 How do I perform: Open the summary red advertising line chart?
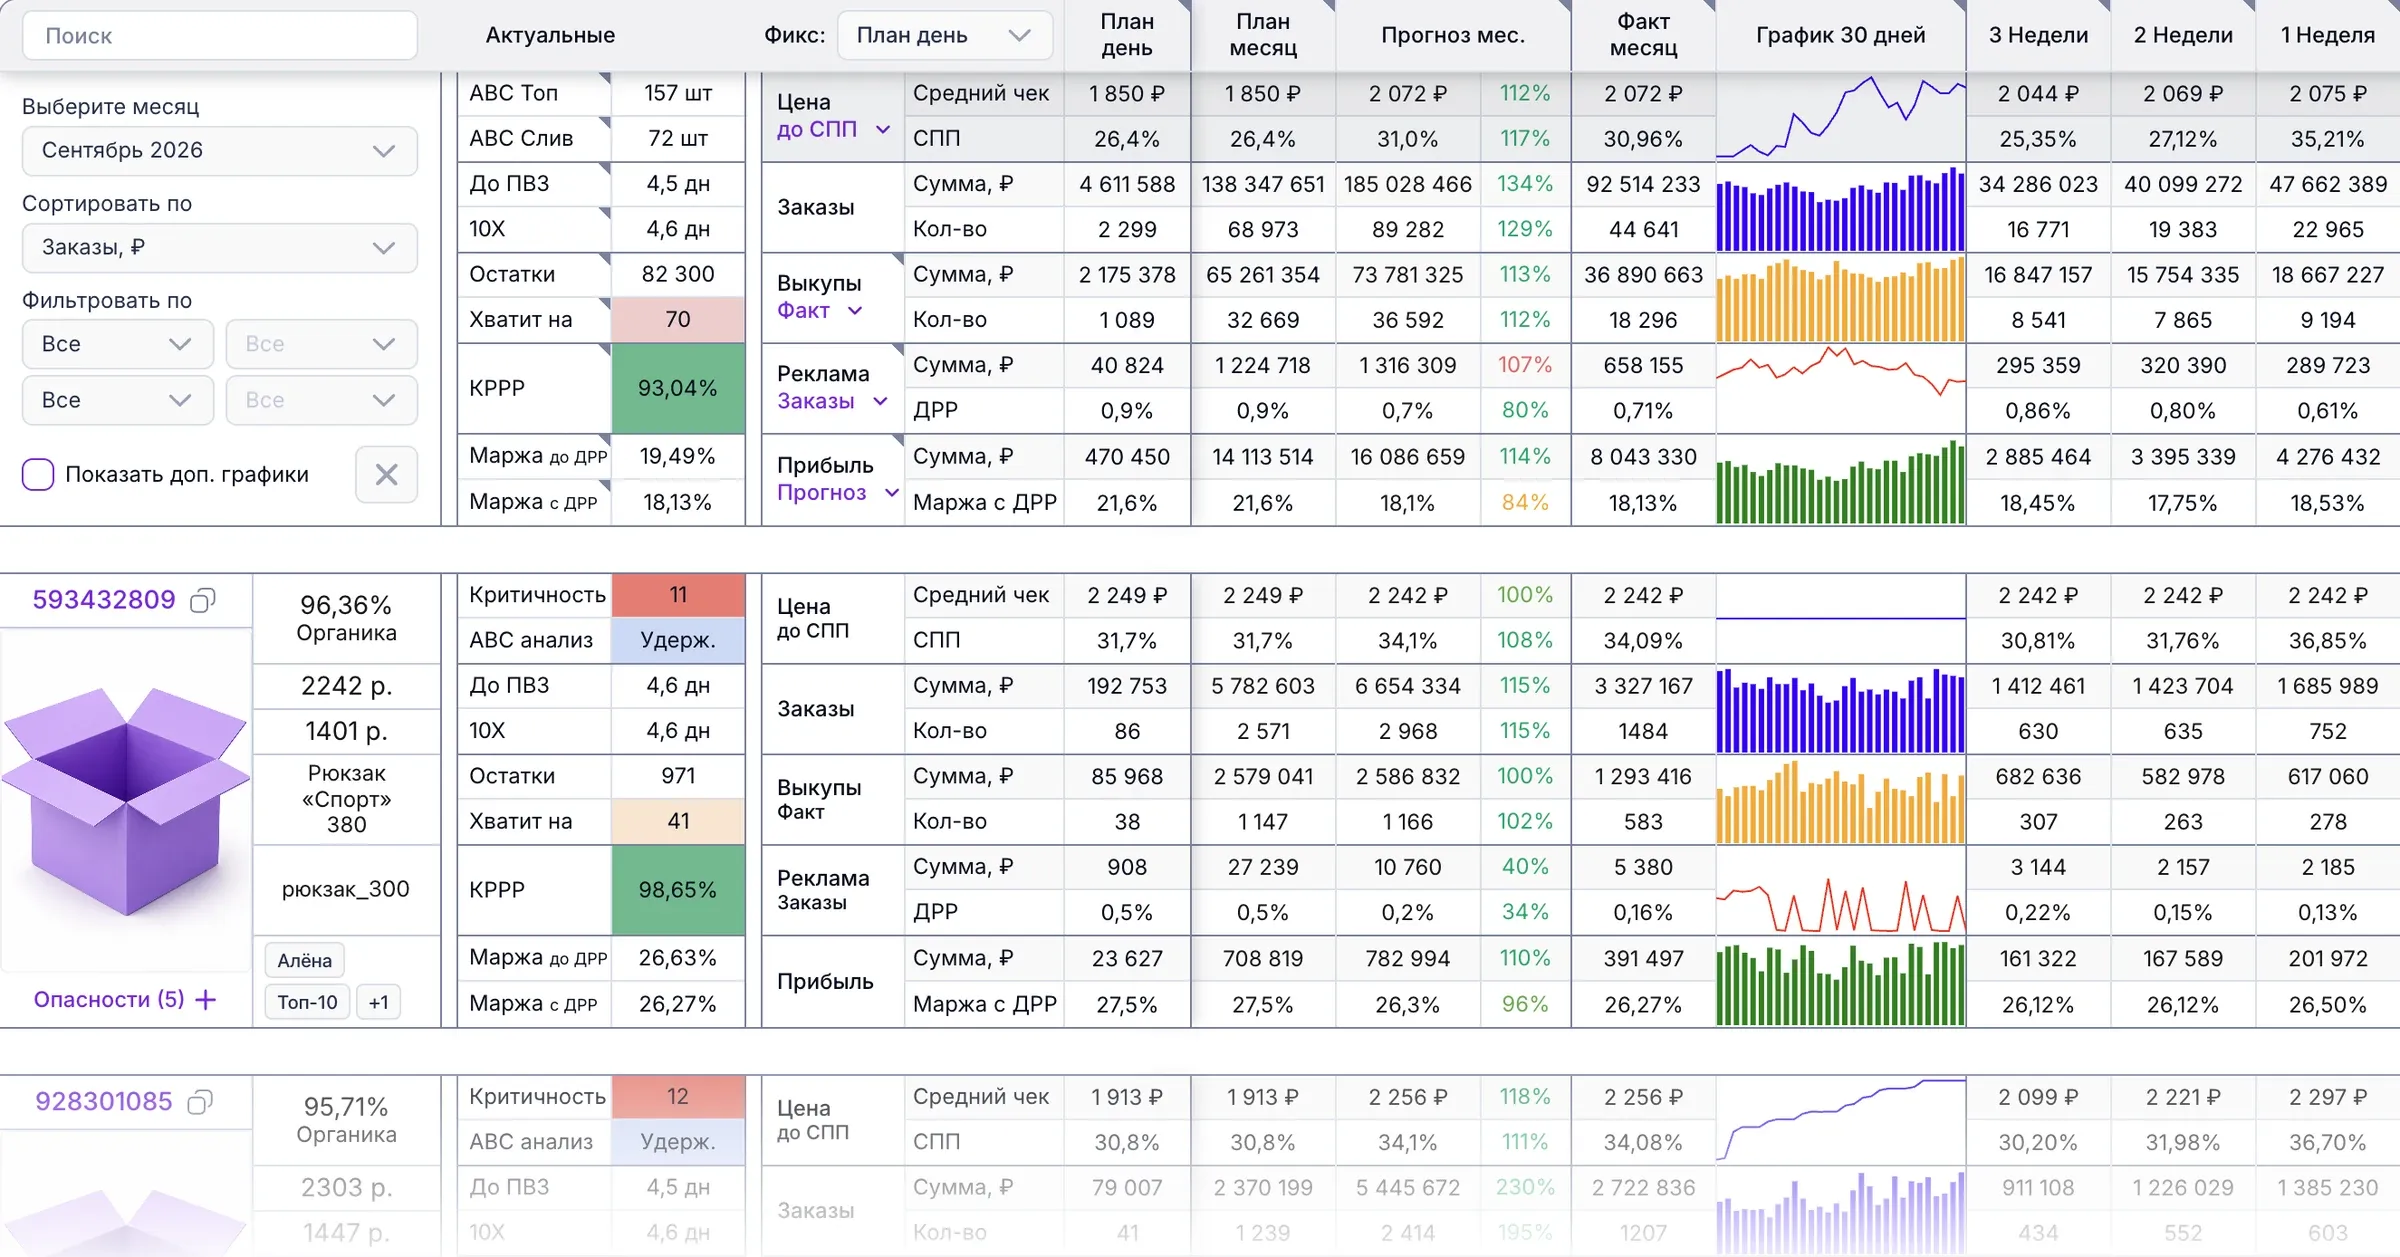click(x=1841, y=388)
